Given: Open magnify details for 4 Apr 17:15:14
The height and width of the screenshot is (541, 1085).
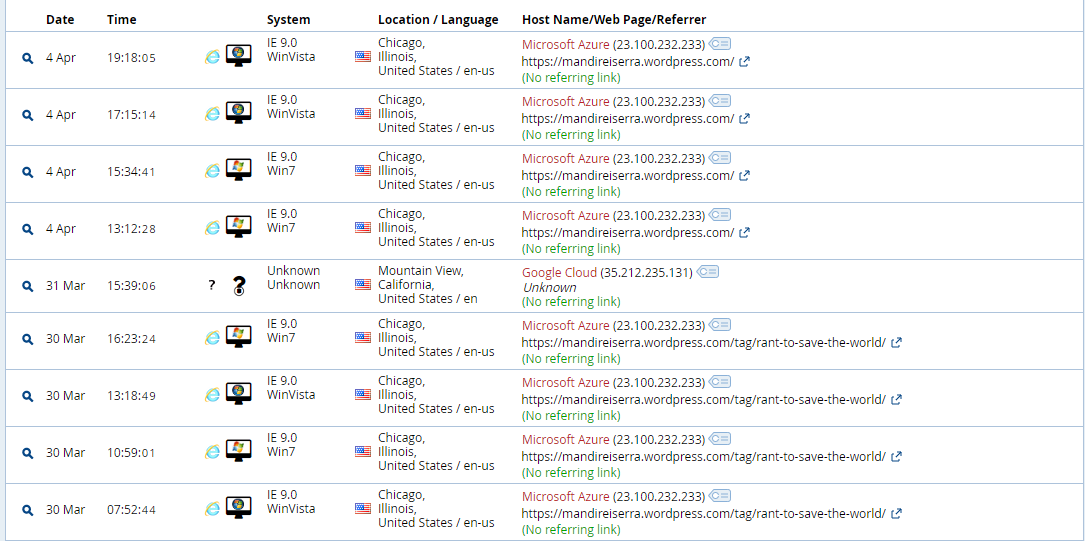Looking at the screenshot, I should pyautogui.click(x=28, y=116).
